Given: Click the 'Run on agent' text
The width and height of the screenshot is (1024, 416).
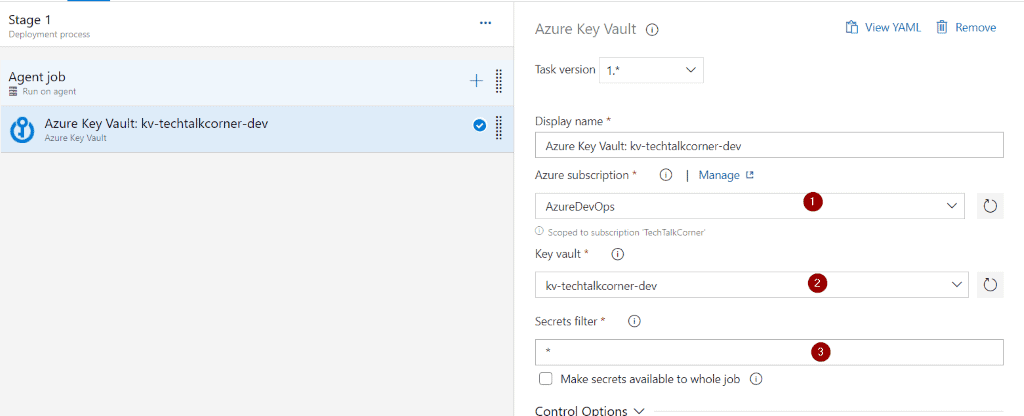Looking at the screenshot, I should point(49,91).
